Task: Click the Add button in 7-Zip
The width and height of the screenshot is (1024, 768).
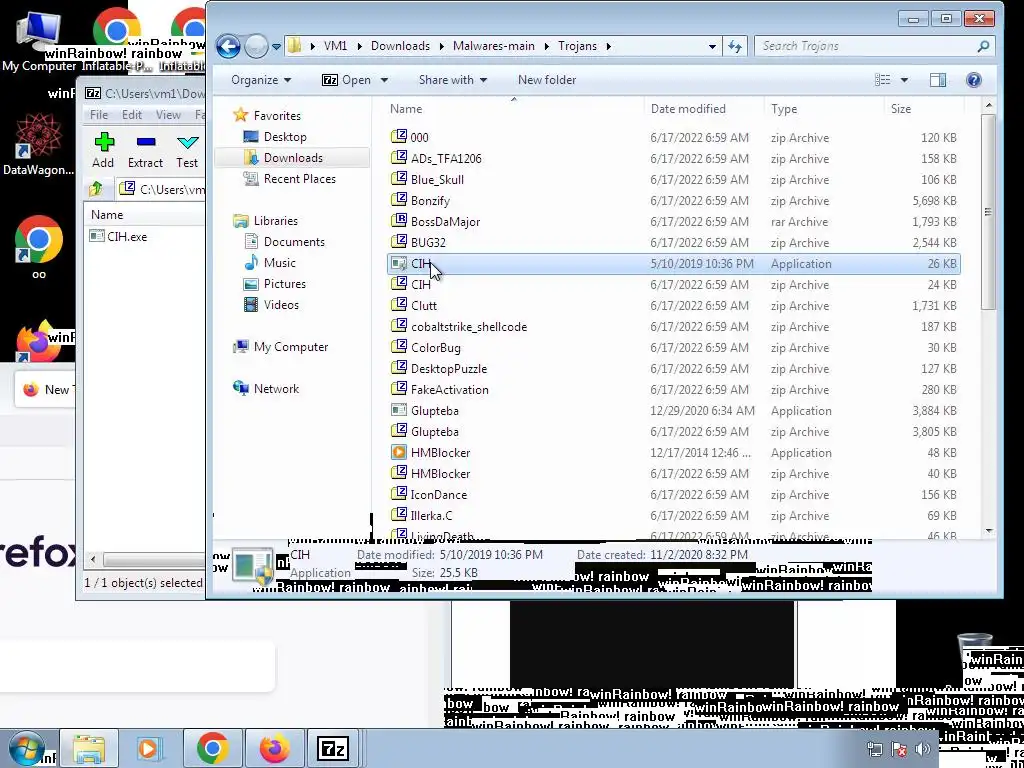Action: 103,151
